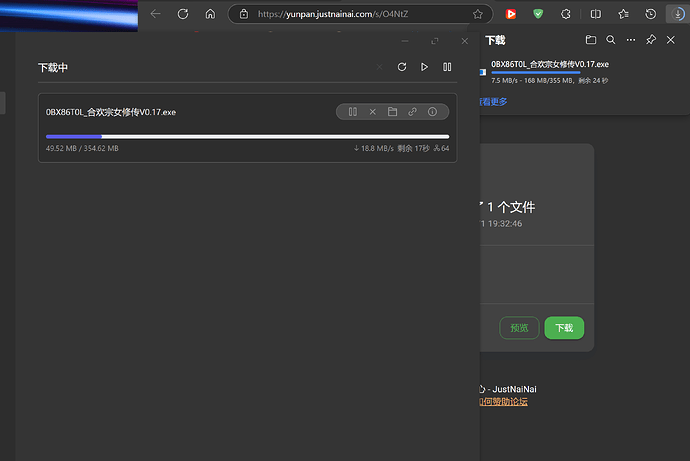Open the 0BX86T0L exe entry in browser downloads
The image size is (690, 461).
550,64
